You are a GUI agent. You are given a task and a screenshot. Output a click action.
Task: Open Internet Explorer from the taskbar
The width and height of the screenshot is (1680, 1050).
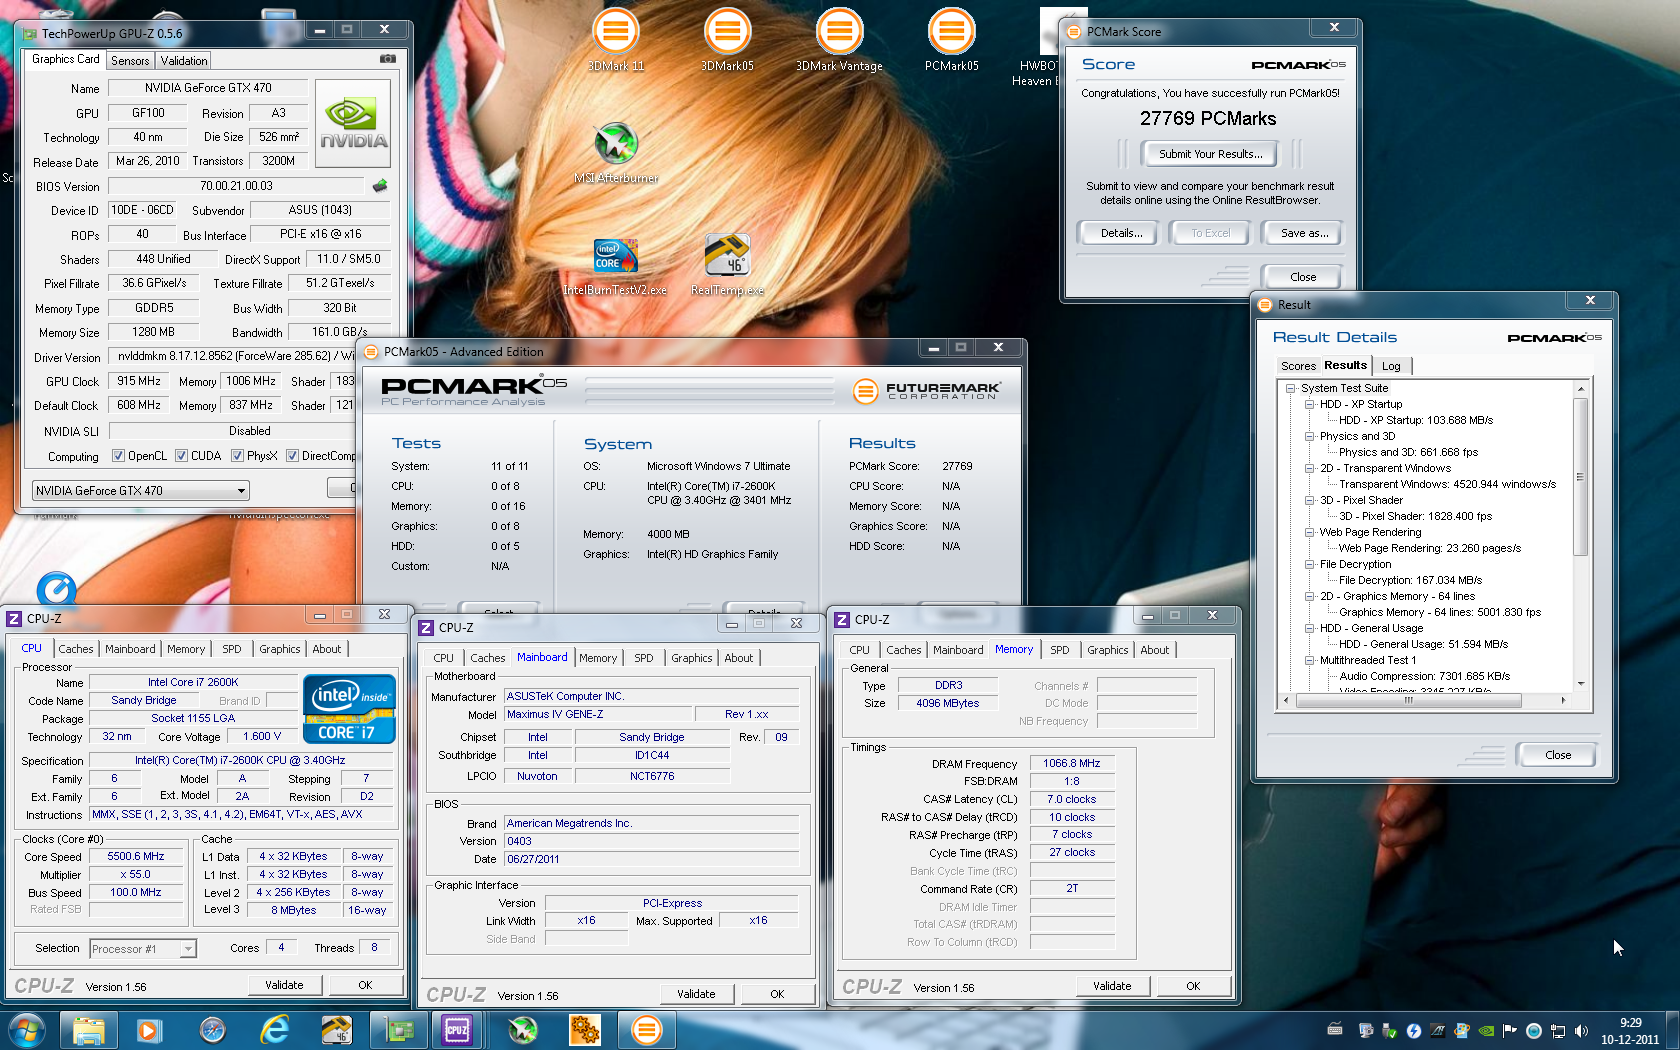[x=274, y=1030]
